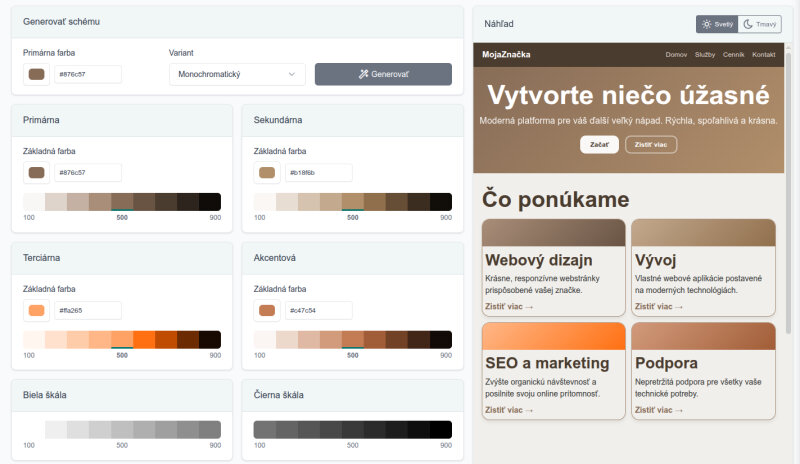800x464 pixels.
Task: Click the Čo ponúkame section heading
Action: click(556, 200)
